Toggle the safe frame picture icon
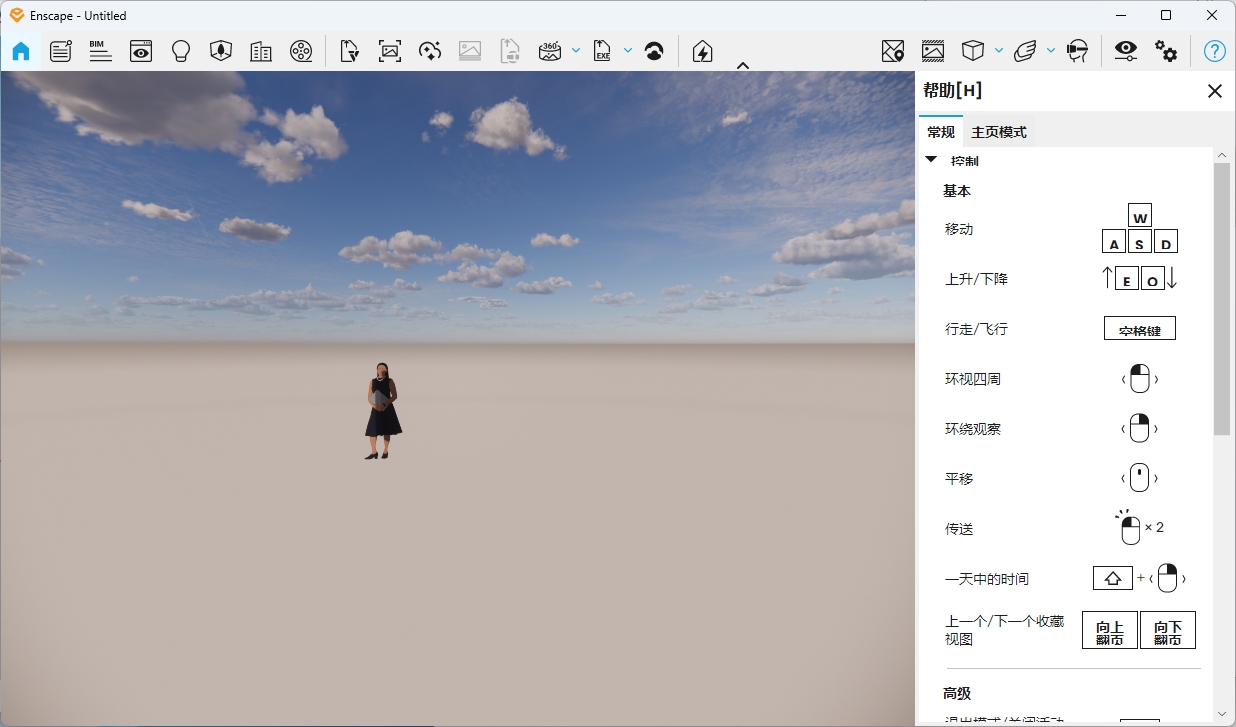Viewport: 1236px width, 727px height. click(x=932, y=51)
